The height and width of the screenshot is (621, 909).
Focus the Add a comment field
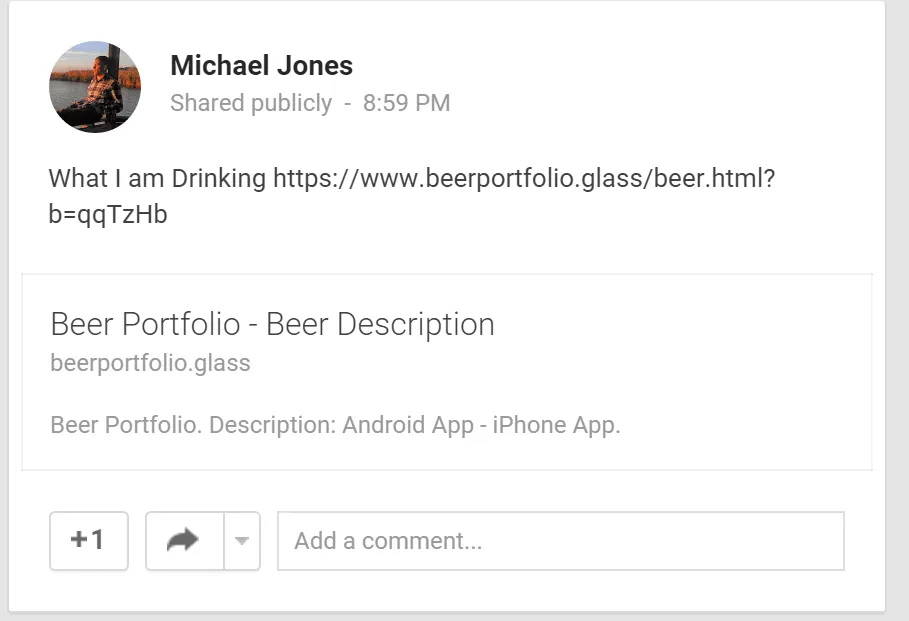coord(561,541)
